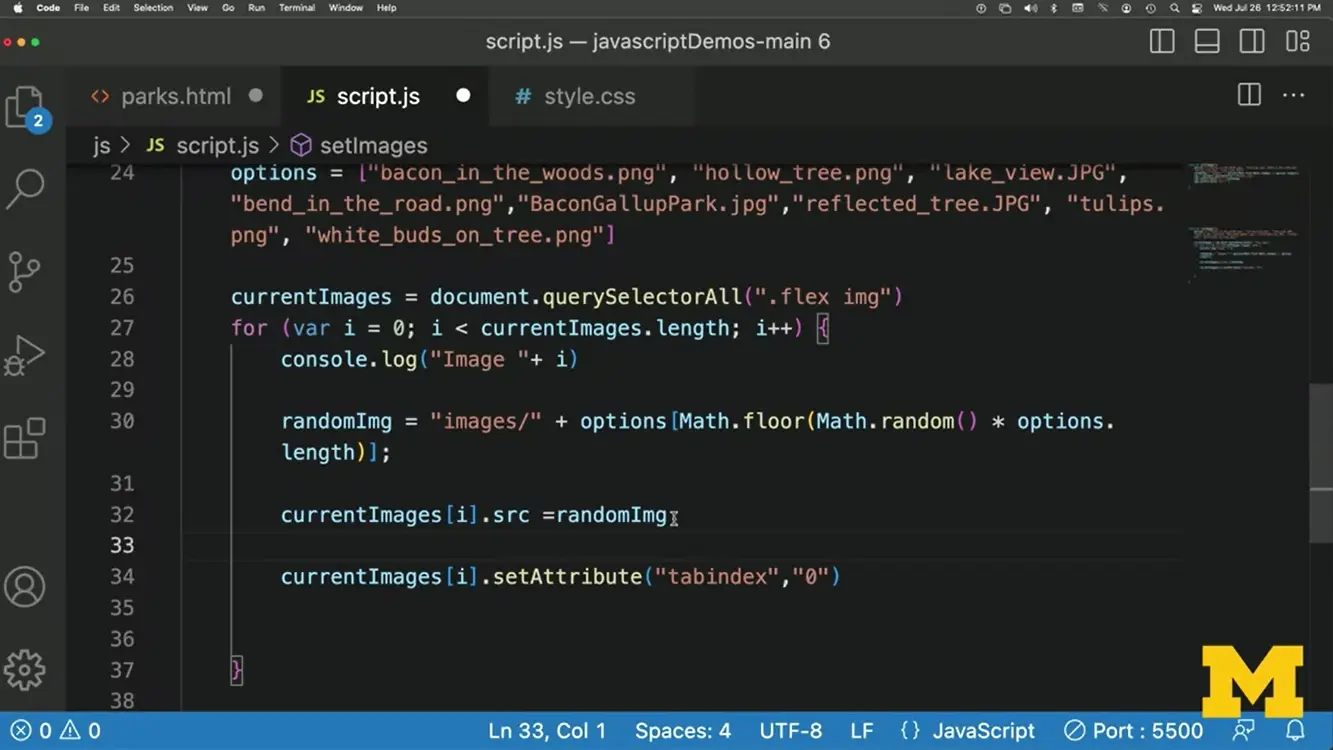The height and width of the screenshot is (750, 1333).
Task: Click Spaces: 4 indentation setting
Action: pyautogui.click(x=683, y=731)
